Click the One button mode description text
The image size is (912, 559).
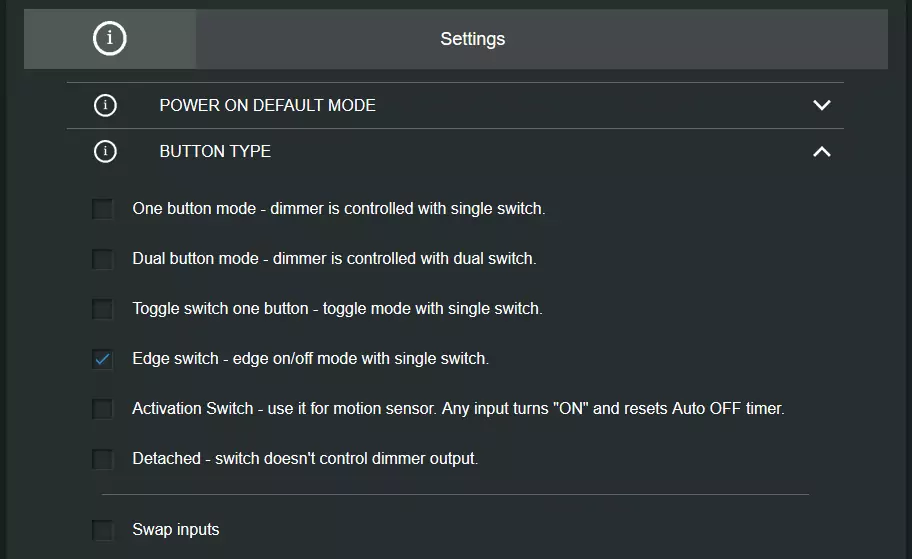point(339,208)
